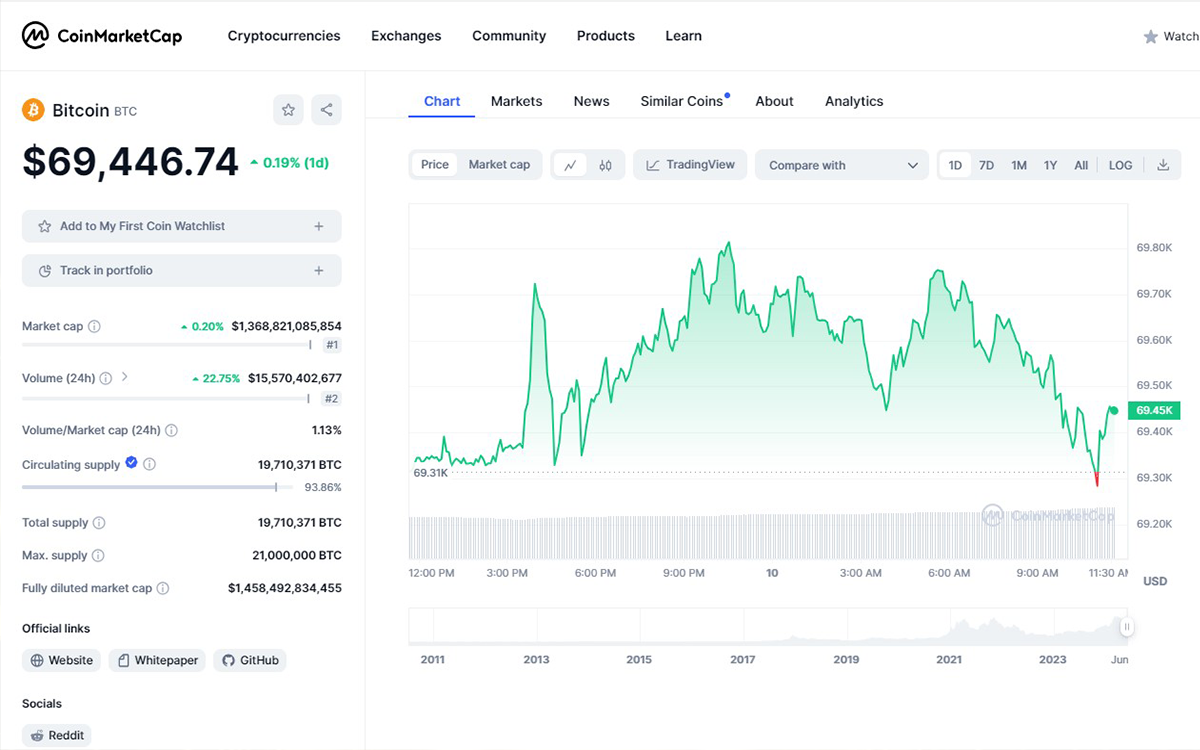Click the CoinMarketCap logo
The height and width of the screenshot is (750, 1200).
tap(102, 36)
